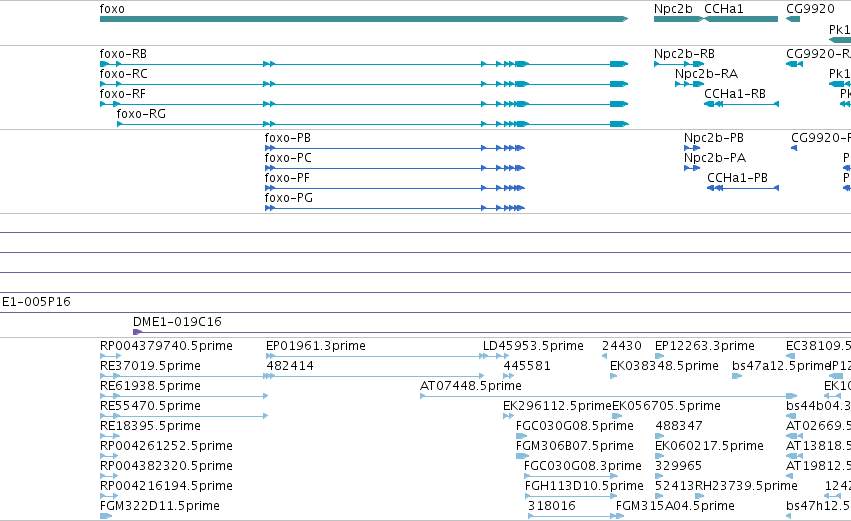
Task: Click the AT07448.5prime EST
Action: pyautogui.click(x=608, y=396)
